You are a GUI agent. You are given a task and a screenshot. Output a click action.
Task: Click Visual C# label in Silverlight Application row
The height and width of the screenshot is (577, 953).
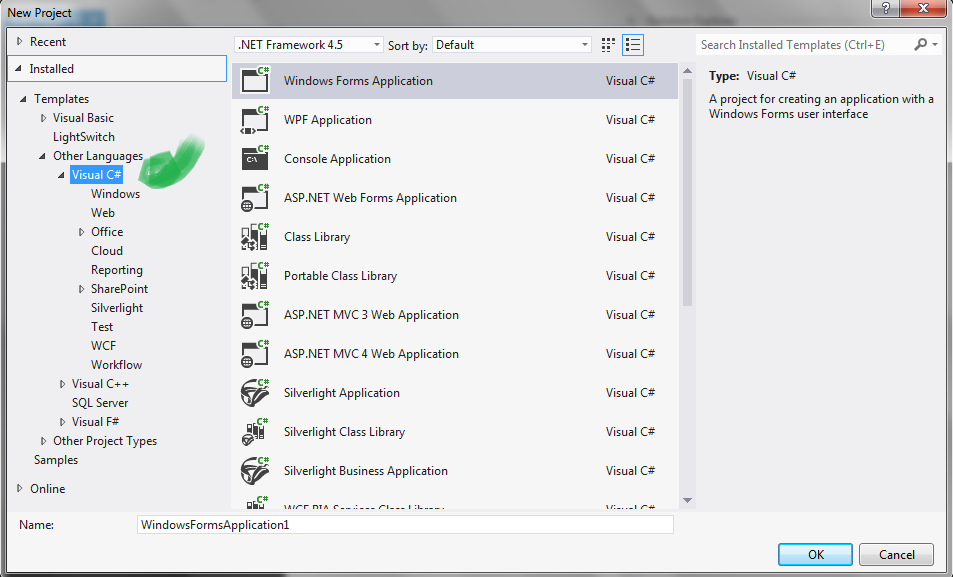[630, 393]
